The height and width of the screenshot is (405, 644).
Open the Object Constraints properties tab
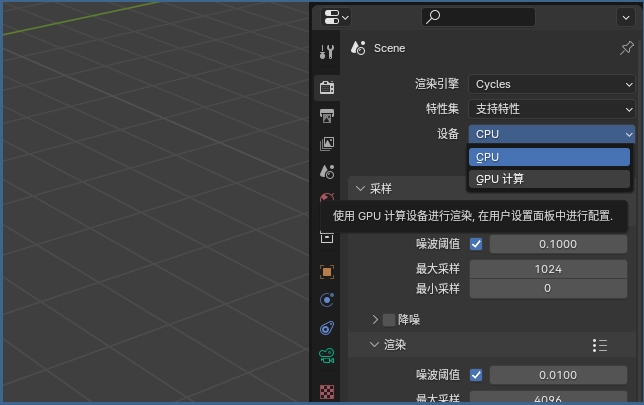click(x=327, y=328)
